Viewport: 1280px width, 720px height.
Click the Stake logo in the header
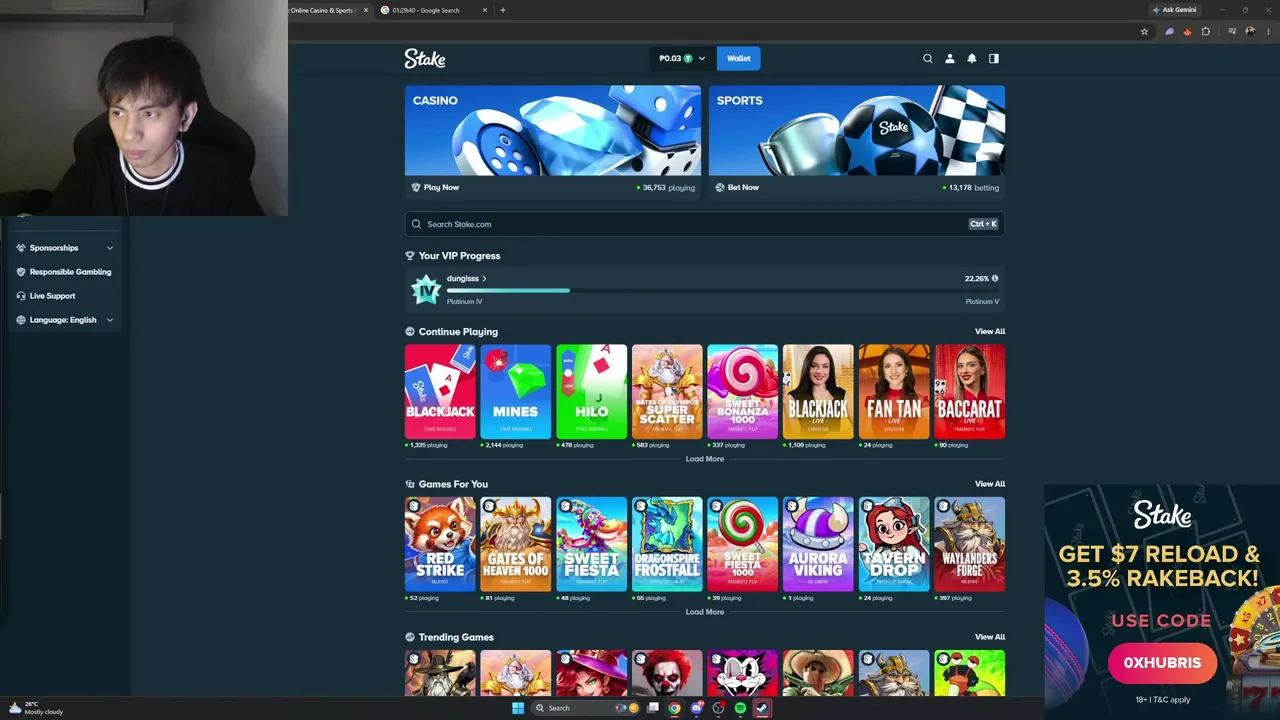(425, 59)
